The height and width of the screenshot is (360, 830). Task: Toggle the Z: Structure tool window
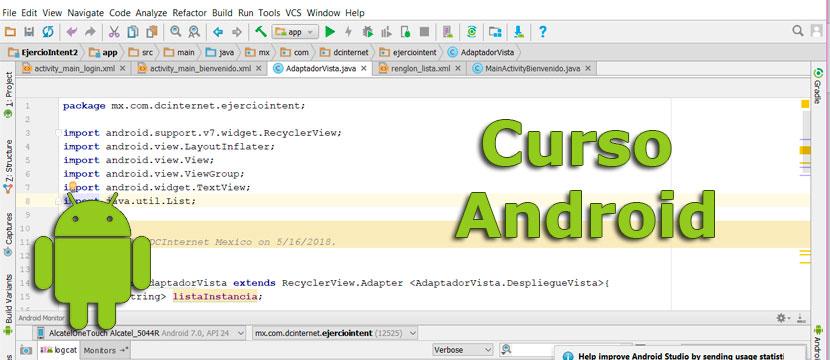[x=9, y=167]
